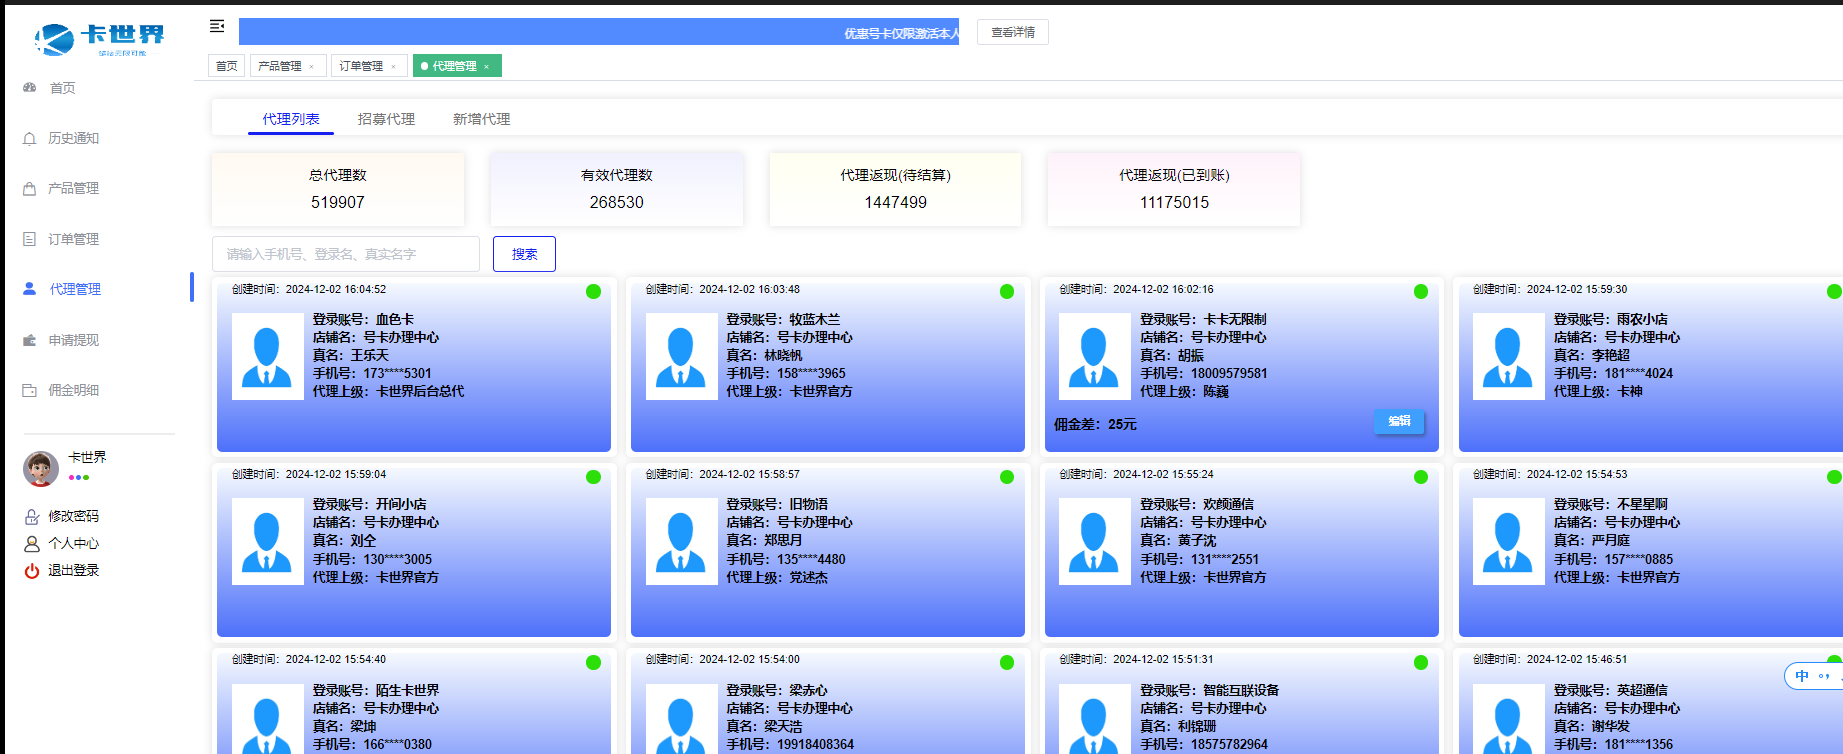Select the 新增代理 tab
Image resolution: width=1843 pixels, height=754 pixels.
[x=481, y=119]
